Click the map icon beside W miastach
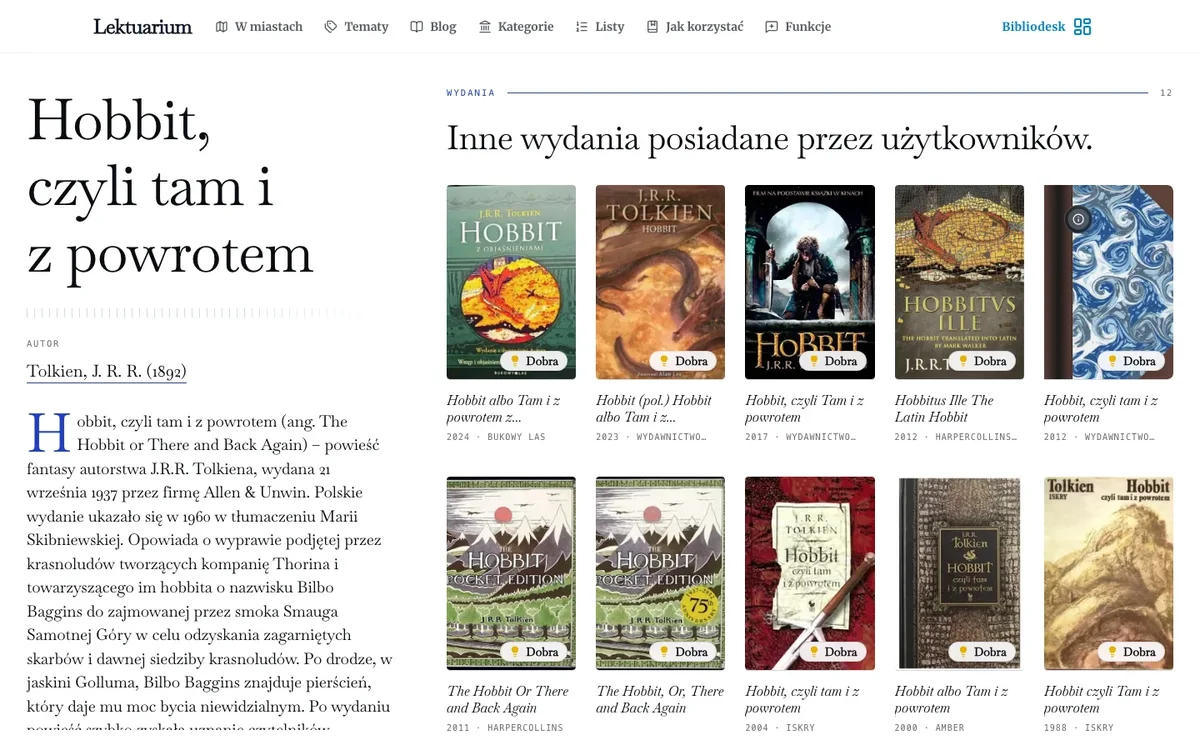 (x=222, y=27)
